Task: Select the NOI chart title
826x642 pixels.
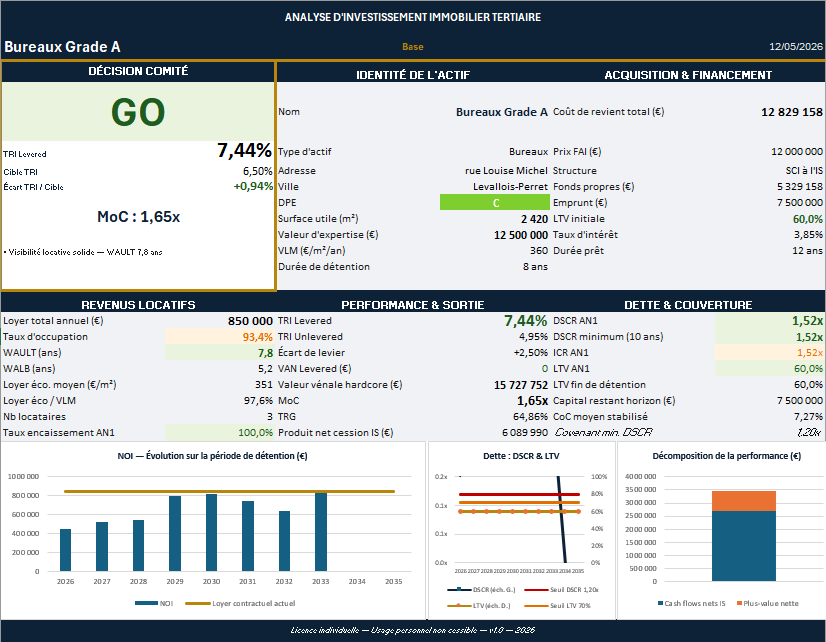Action: (x=212, y=456)
